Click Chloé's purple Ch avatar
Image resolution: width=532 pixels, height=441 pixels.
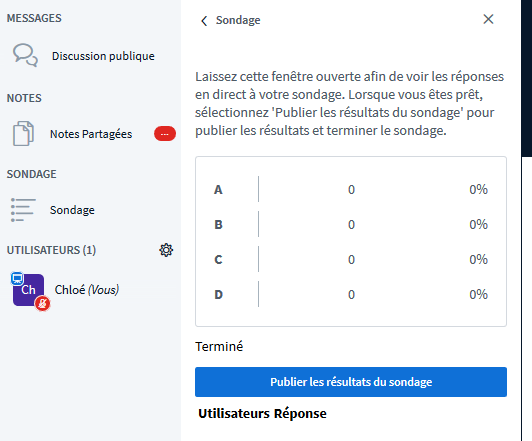(28, 290)
